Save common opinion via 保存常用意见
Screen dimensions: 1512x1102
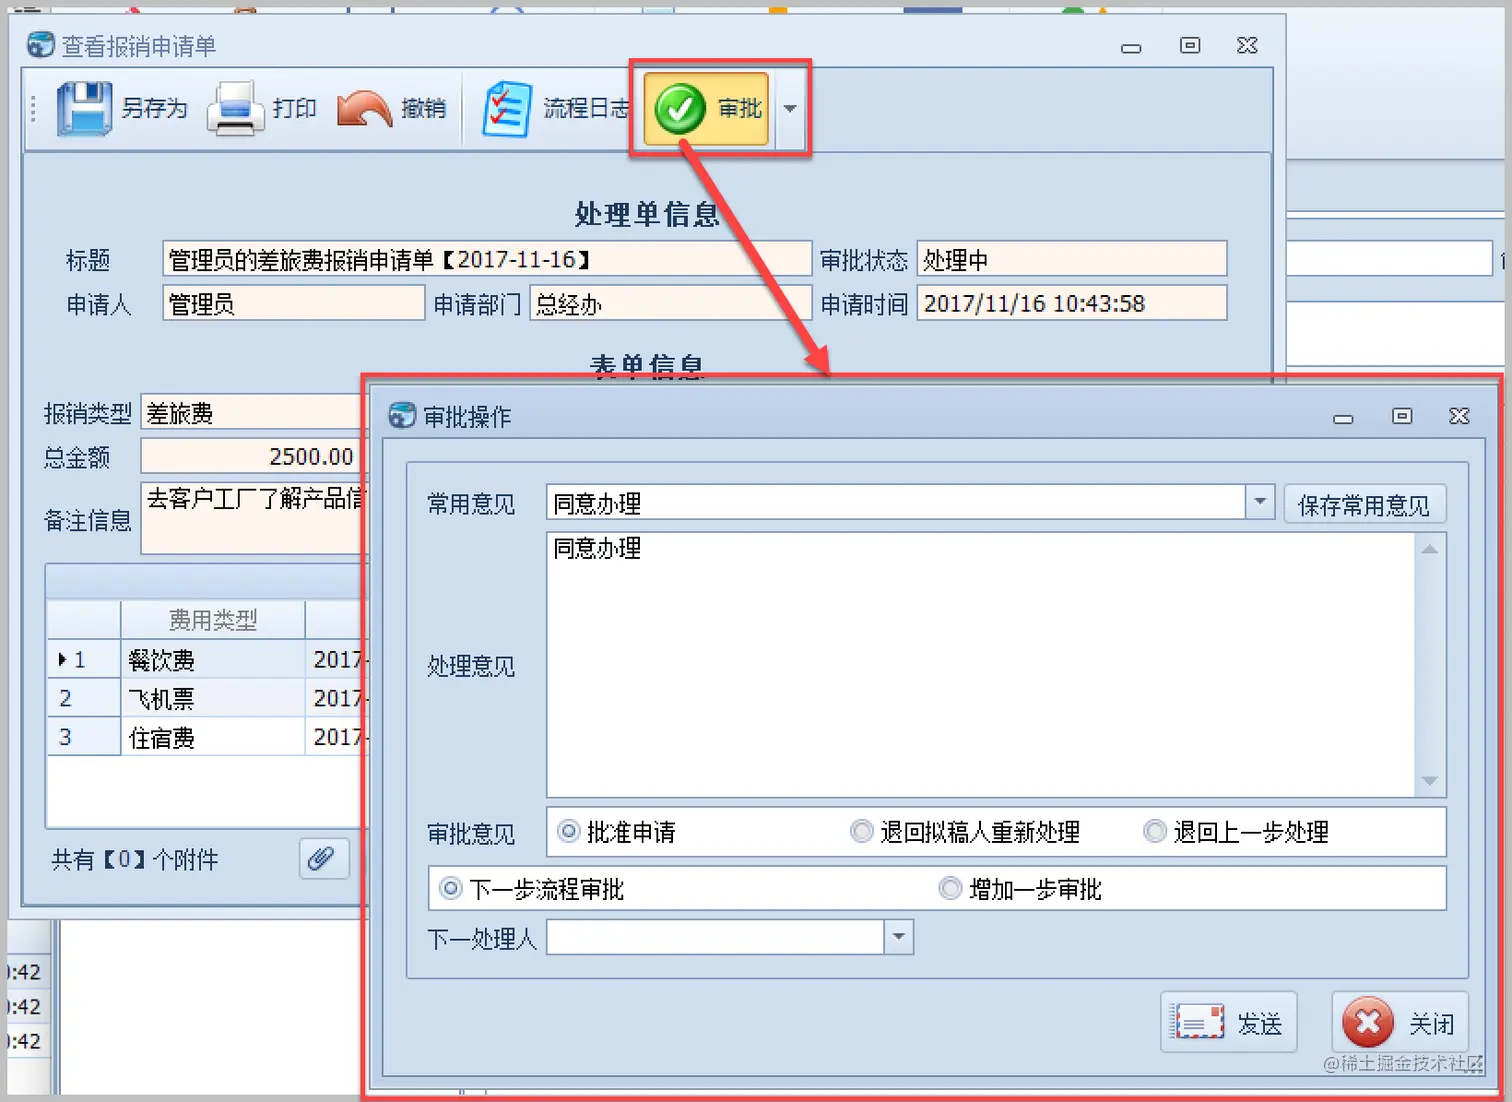(x=1364, y=505)
